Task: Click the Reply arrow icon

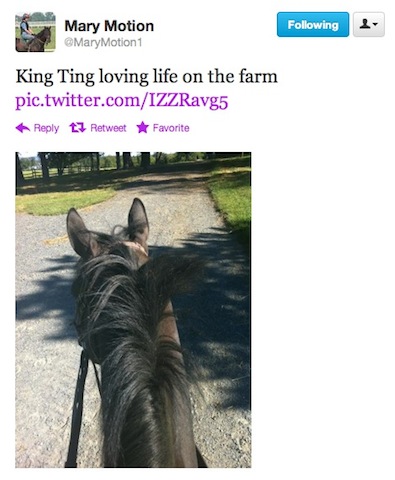Action: (x=23, y=128)
